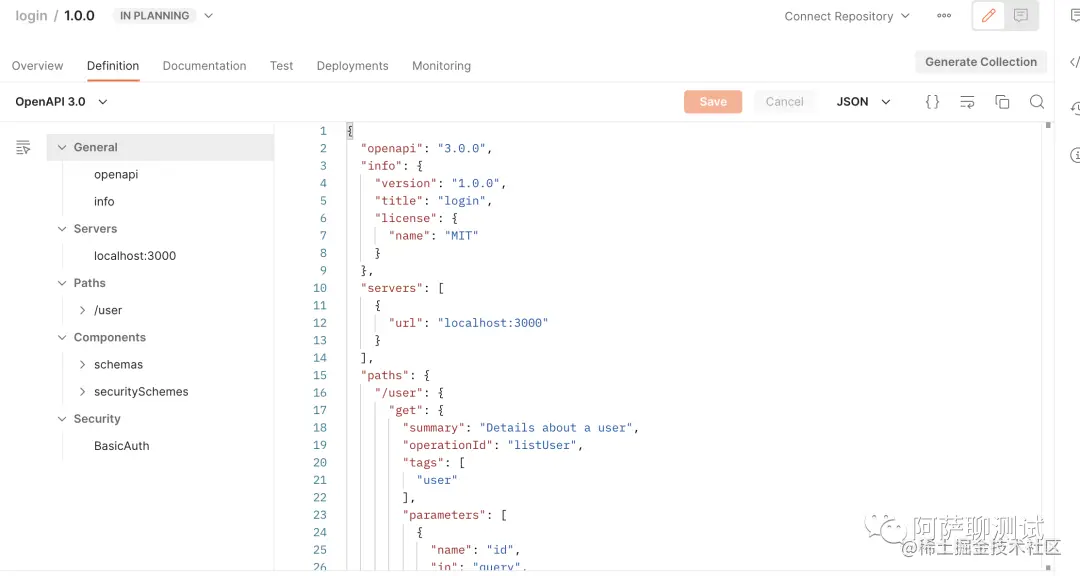
Task: Select the info outline item
Action: pos(104,202)
